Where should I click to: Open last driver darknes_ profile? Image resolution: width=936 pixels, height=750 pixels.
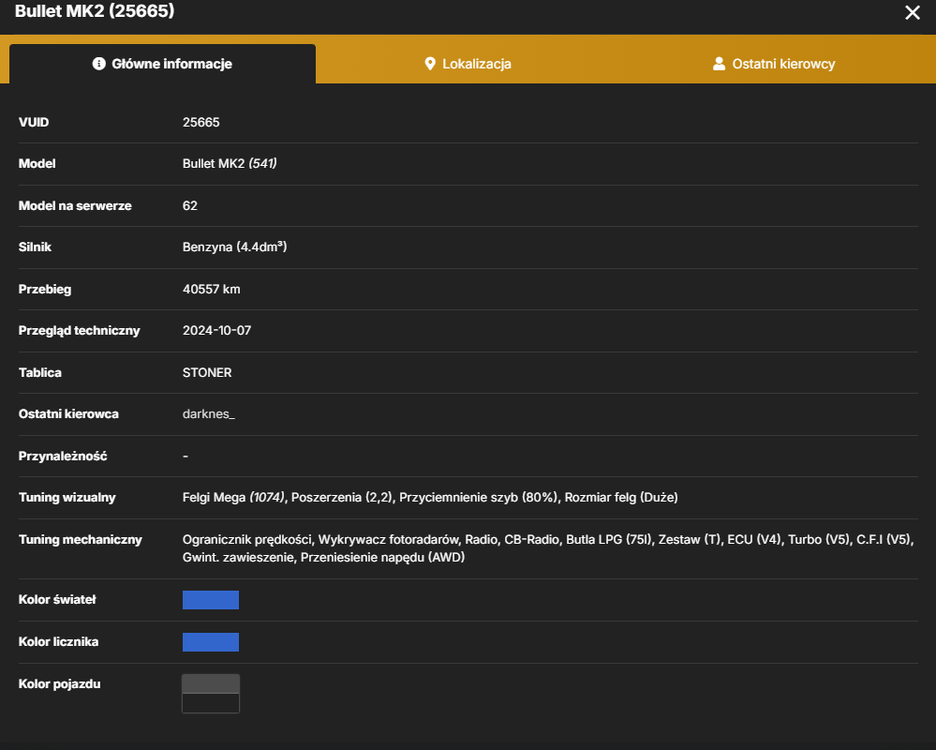tap(209, 414)
